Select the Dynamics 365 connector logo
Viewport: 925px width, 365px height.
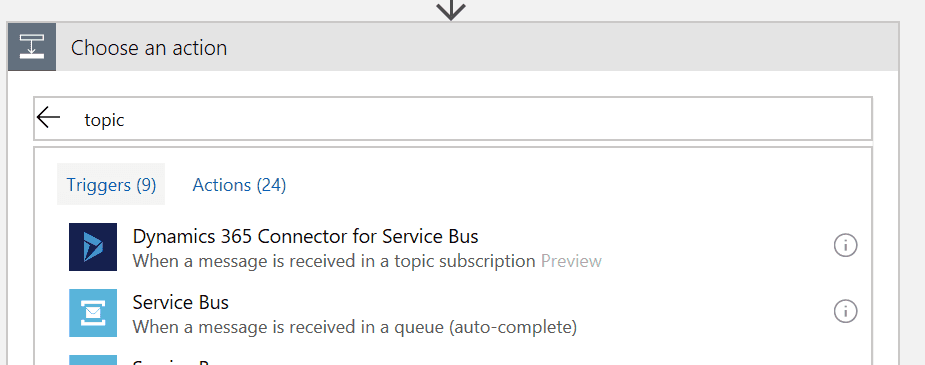[93, 247]
